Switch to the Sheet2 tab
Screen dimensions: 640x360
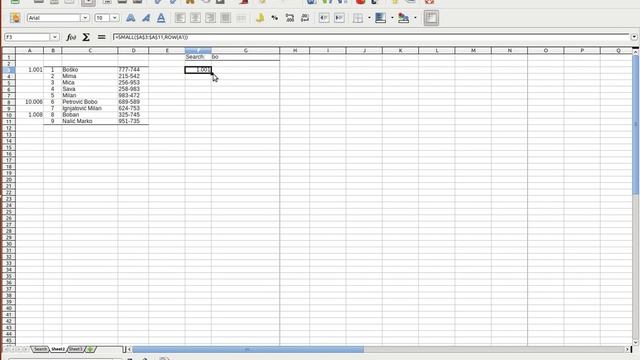58,349
